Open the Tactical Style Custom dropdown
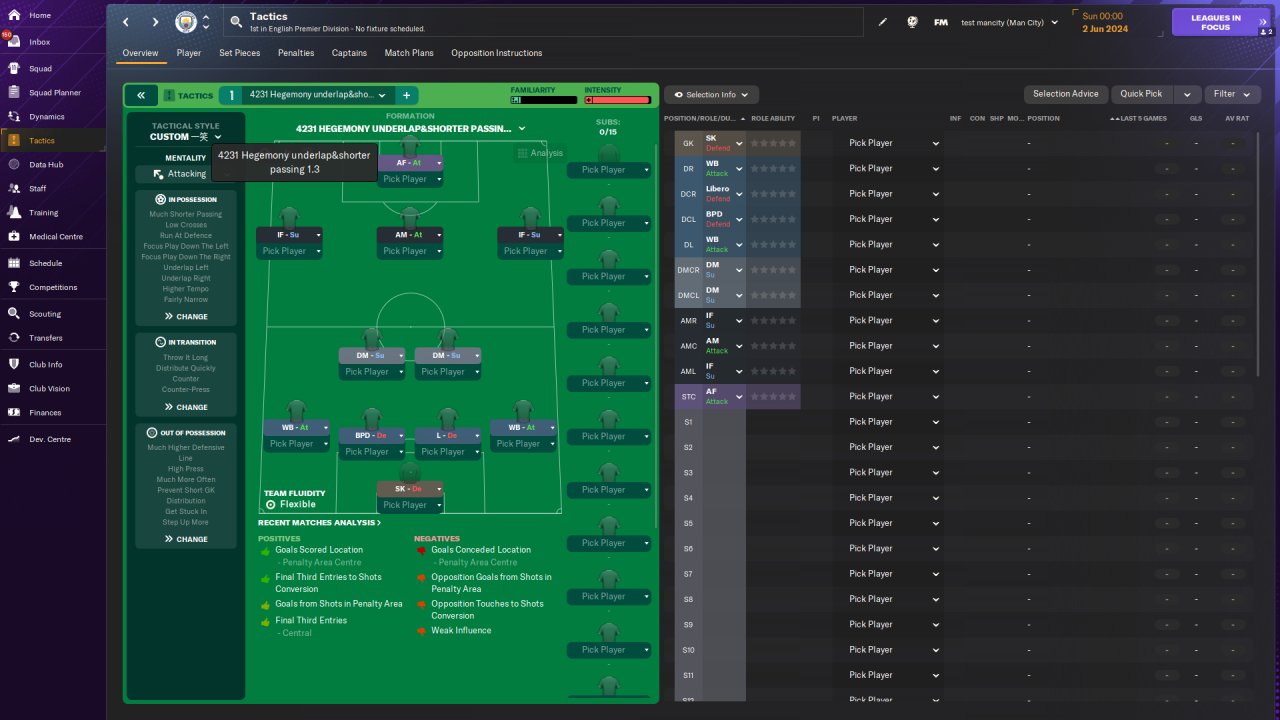 pos(186,137)
